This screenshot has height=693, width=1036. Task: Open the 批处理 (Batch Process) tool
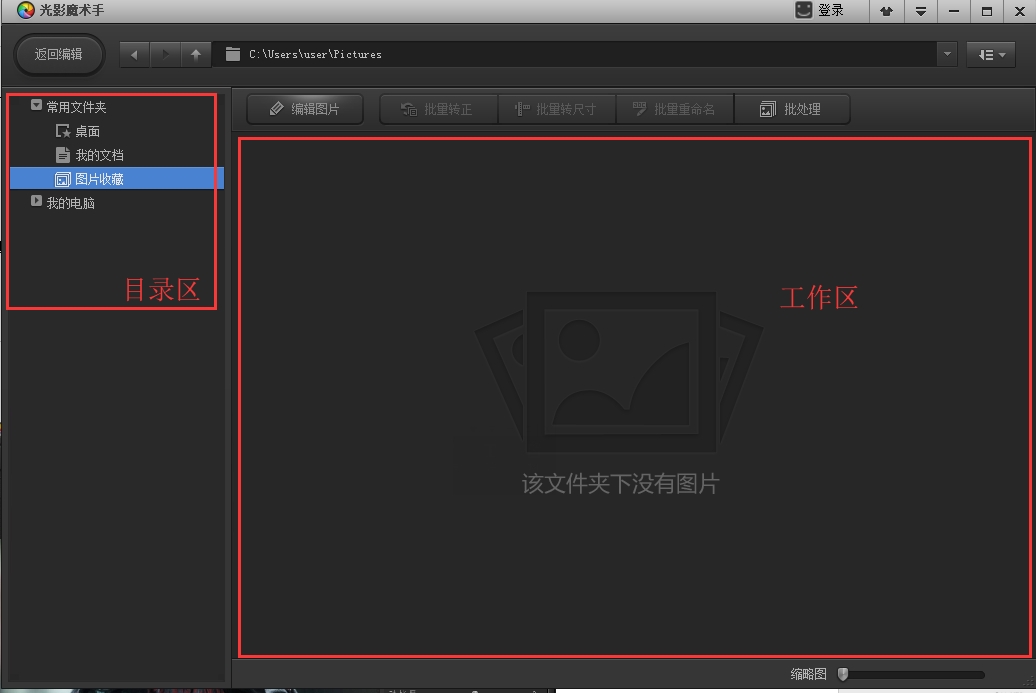tap(792, 109)
